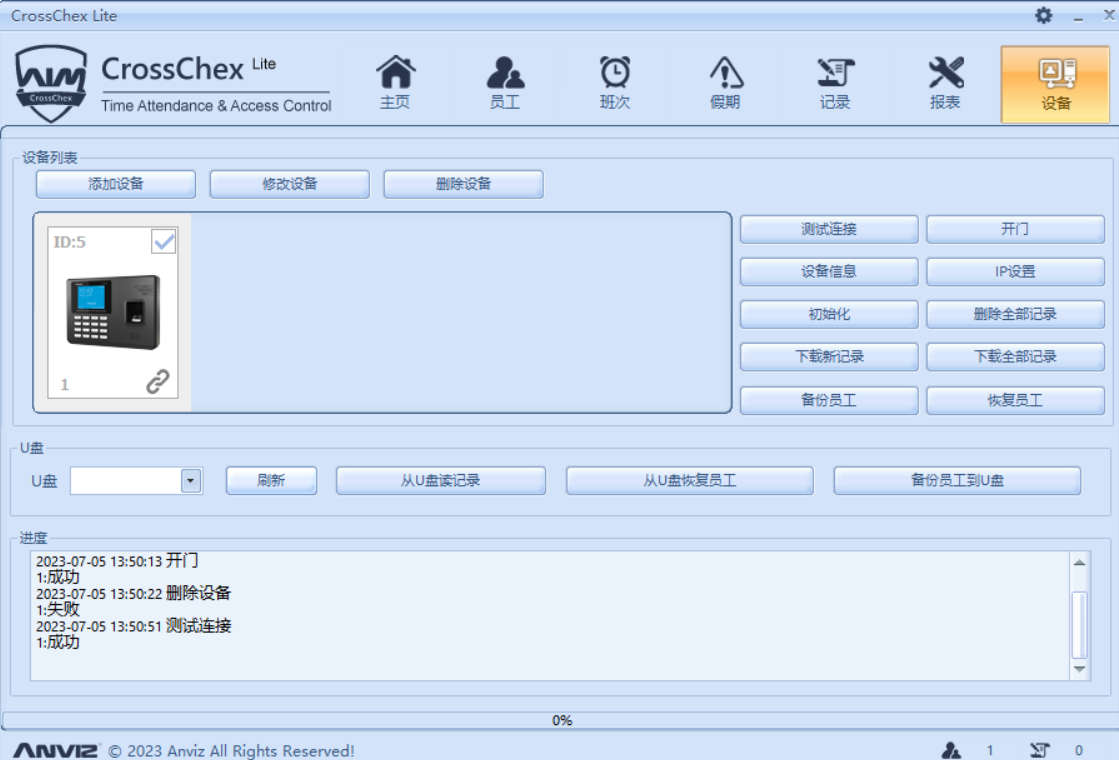Select the 设备 device tab
This screenshot has width=1119, height=760.
1055,84
